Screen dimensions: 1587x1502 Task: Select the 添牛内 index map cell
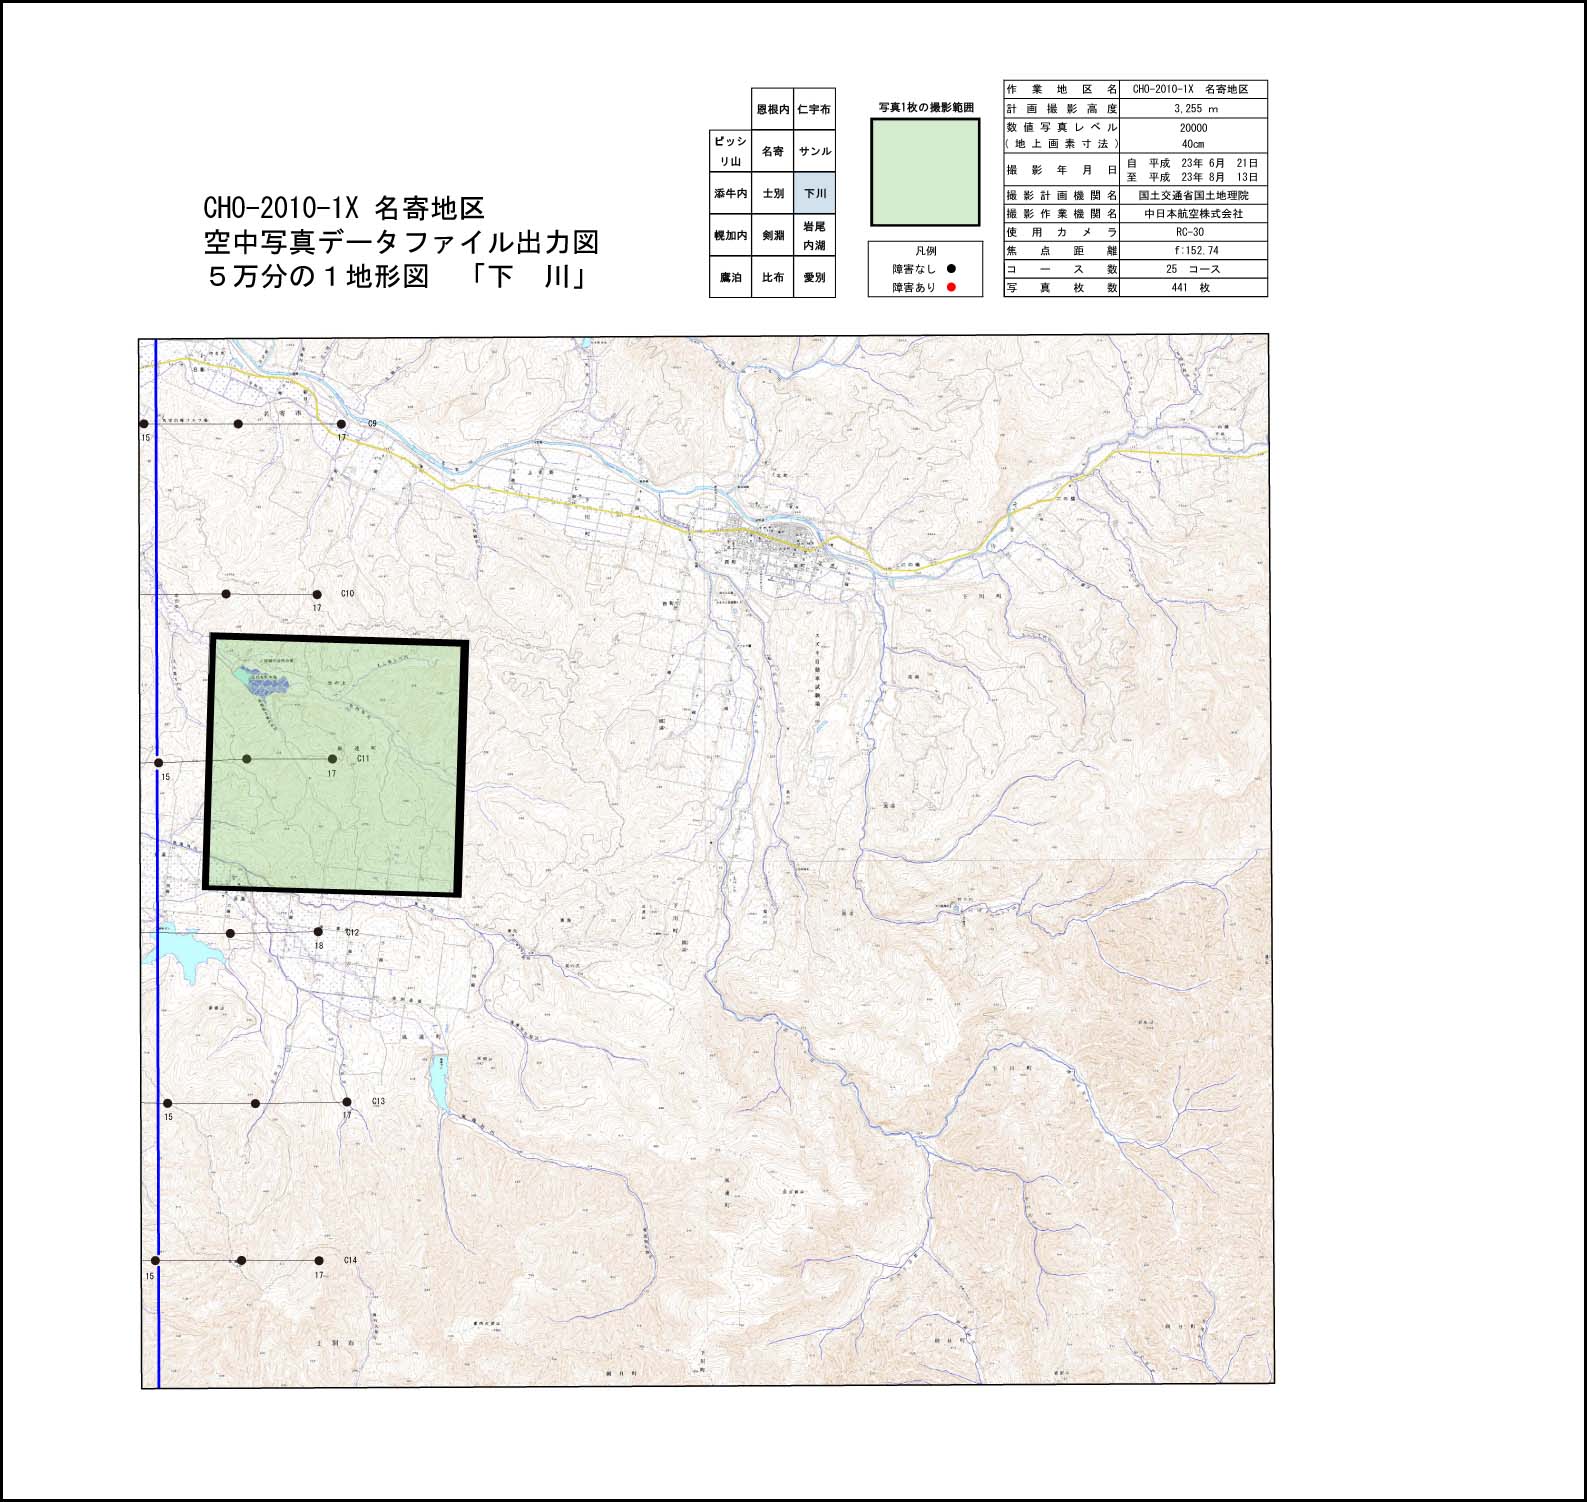click(x=730, y=193)
